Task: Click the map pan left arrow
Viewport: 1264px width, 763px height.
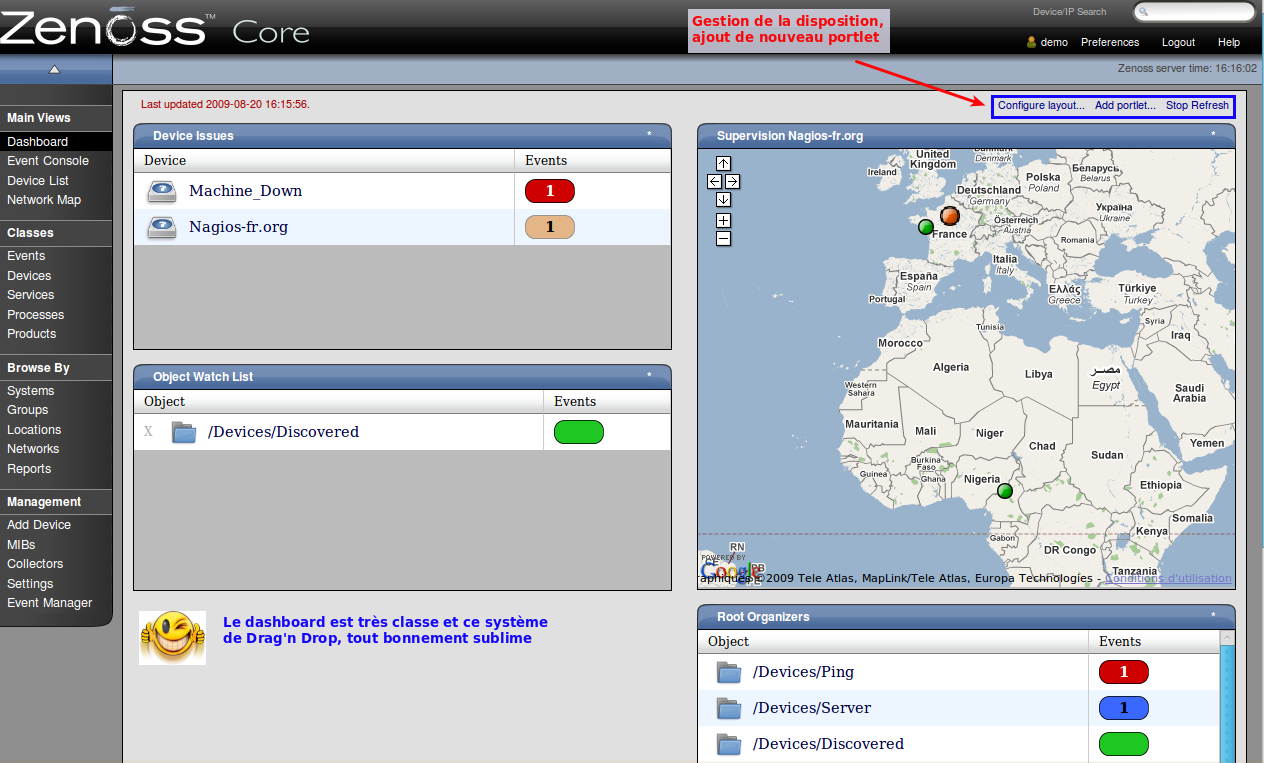Action: [714, 181]
